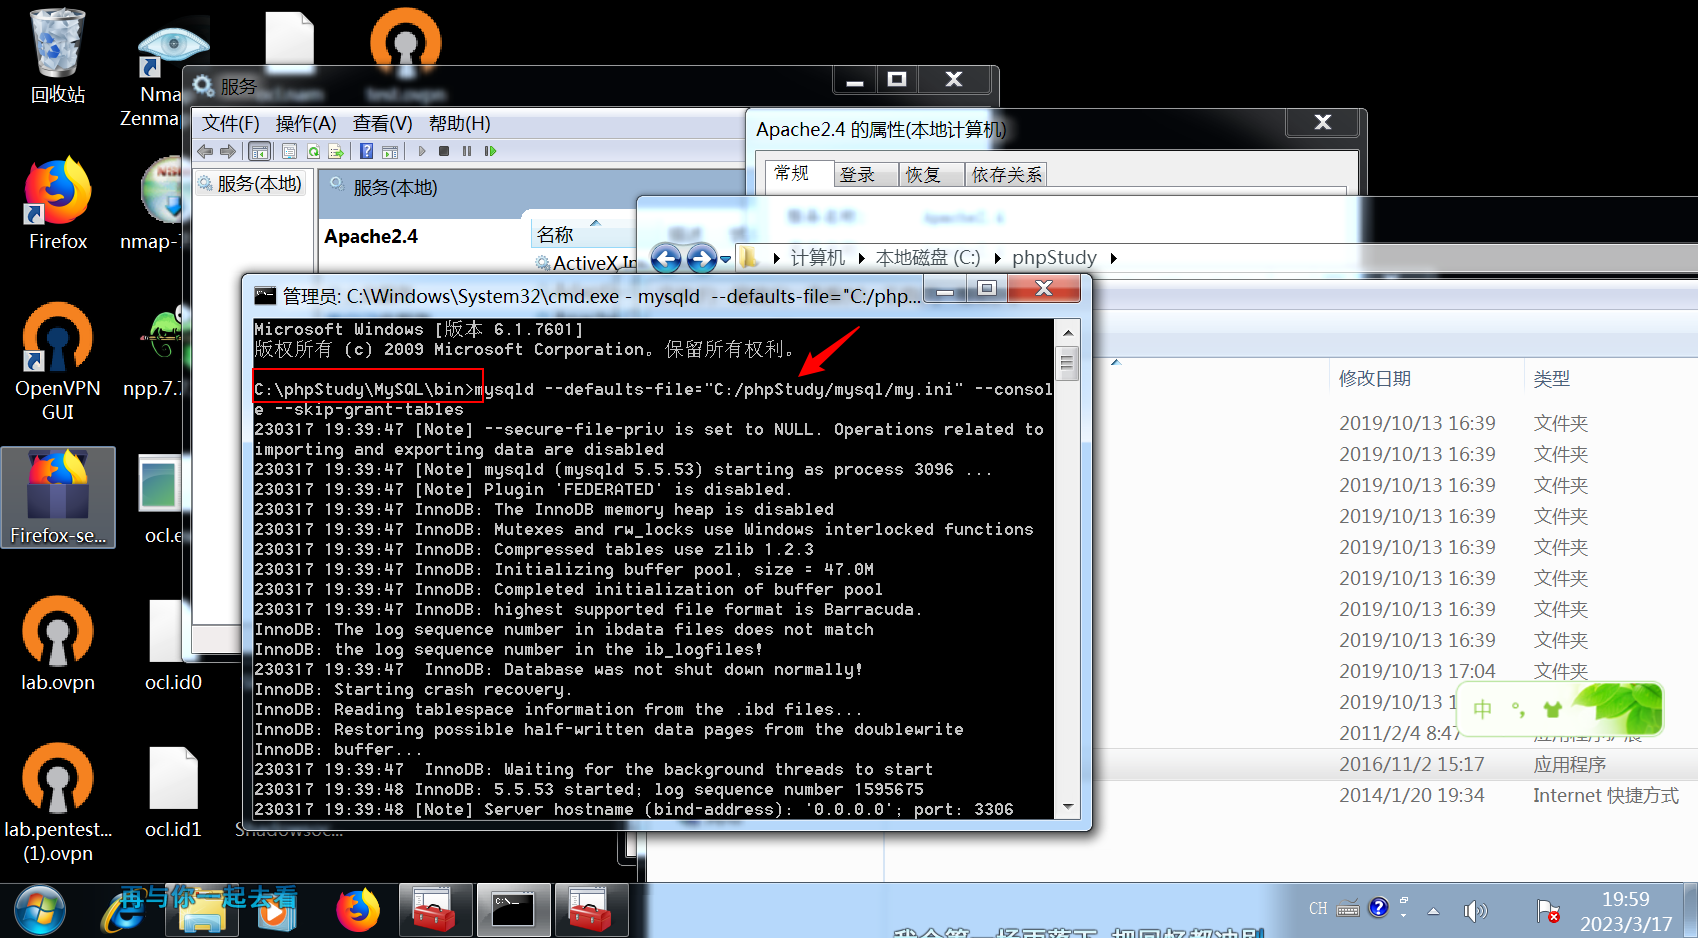Toggle the action pane icon in Services toolbar
The height and width of the screenshot is (938, 1698).
tap(390, 151)
